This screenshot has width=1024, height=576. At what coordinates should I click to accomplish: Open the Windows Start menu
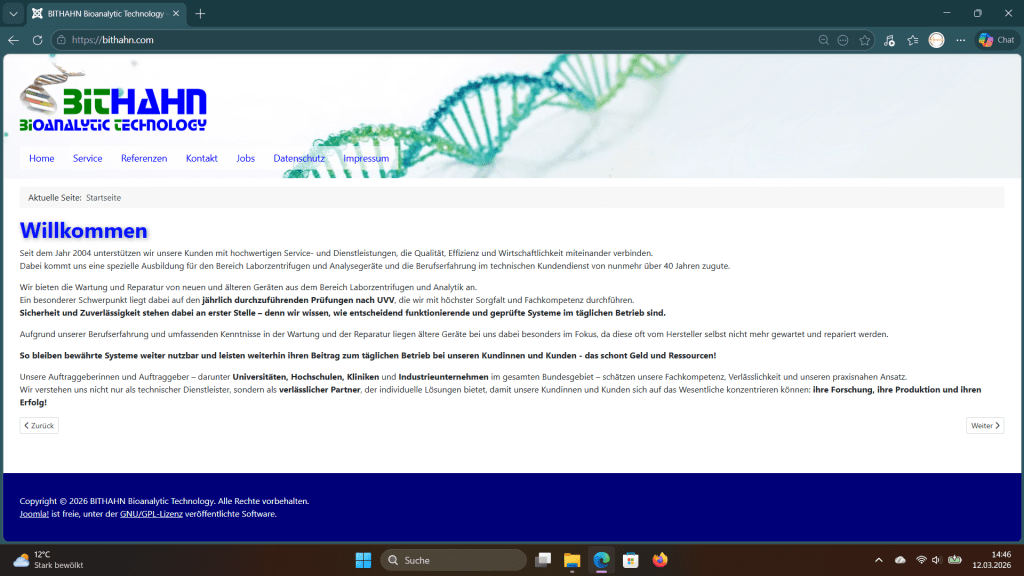363,560
